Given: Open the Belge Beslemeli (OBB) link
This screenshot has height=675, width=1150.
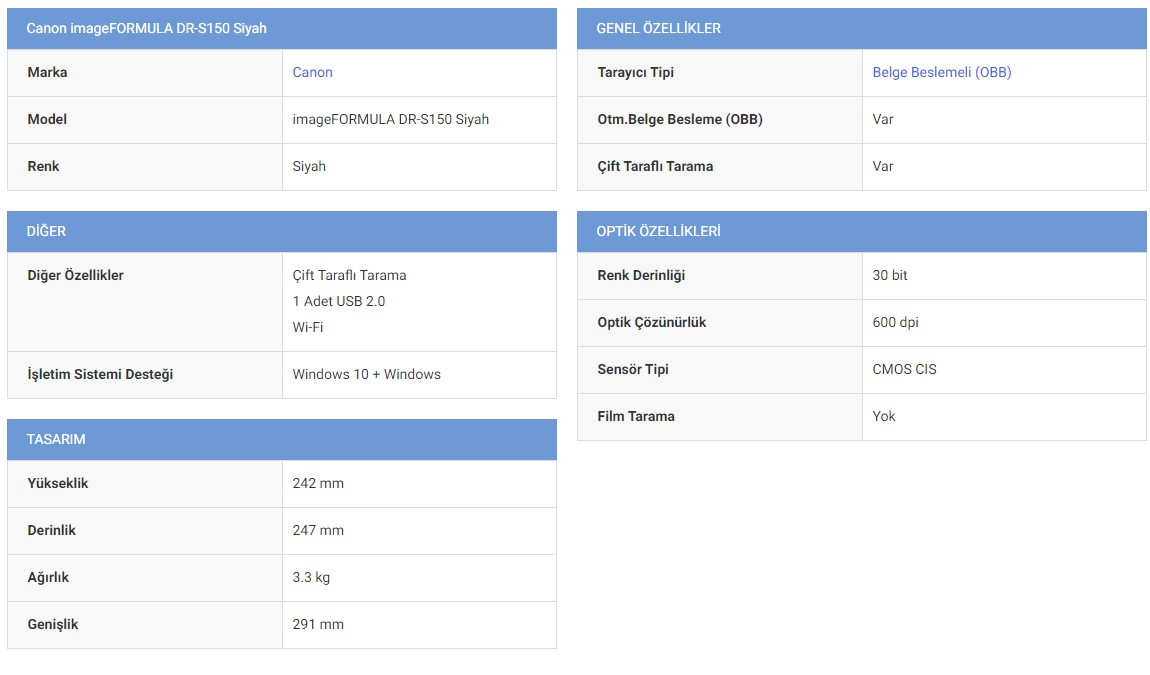Looking at the screenshot, I should 942,73.
